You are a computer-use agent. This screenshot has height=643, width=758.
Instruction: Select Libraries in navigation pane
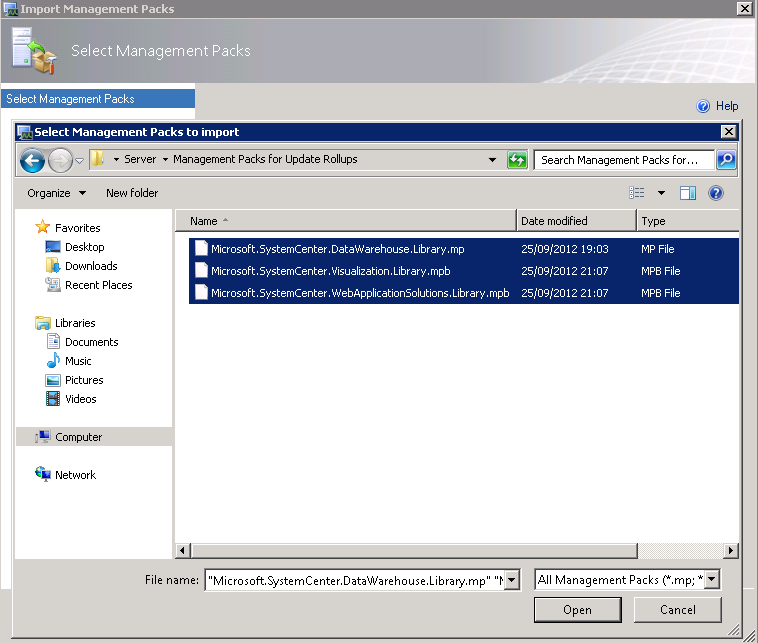tap(75, 323)
